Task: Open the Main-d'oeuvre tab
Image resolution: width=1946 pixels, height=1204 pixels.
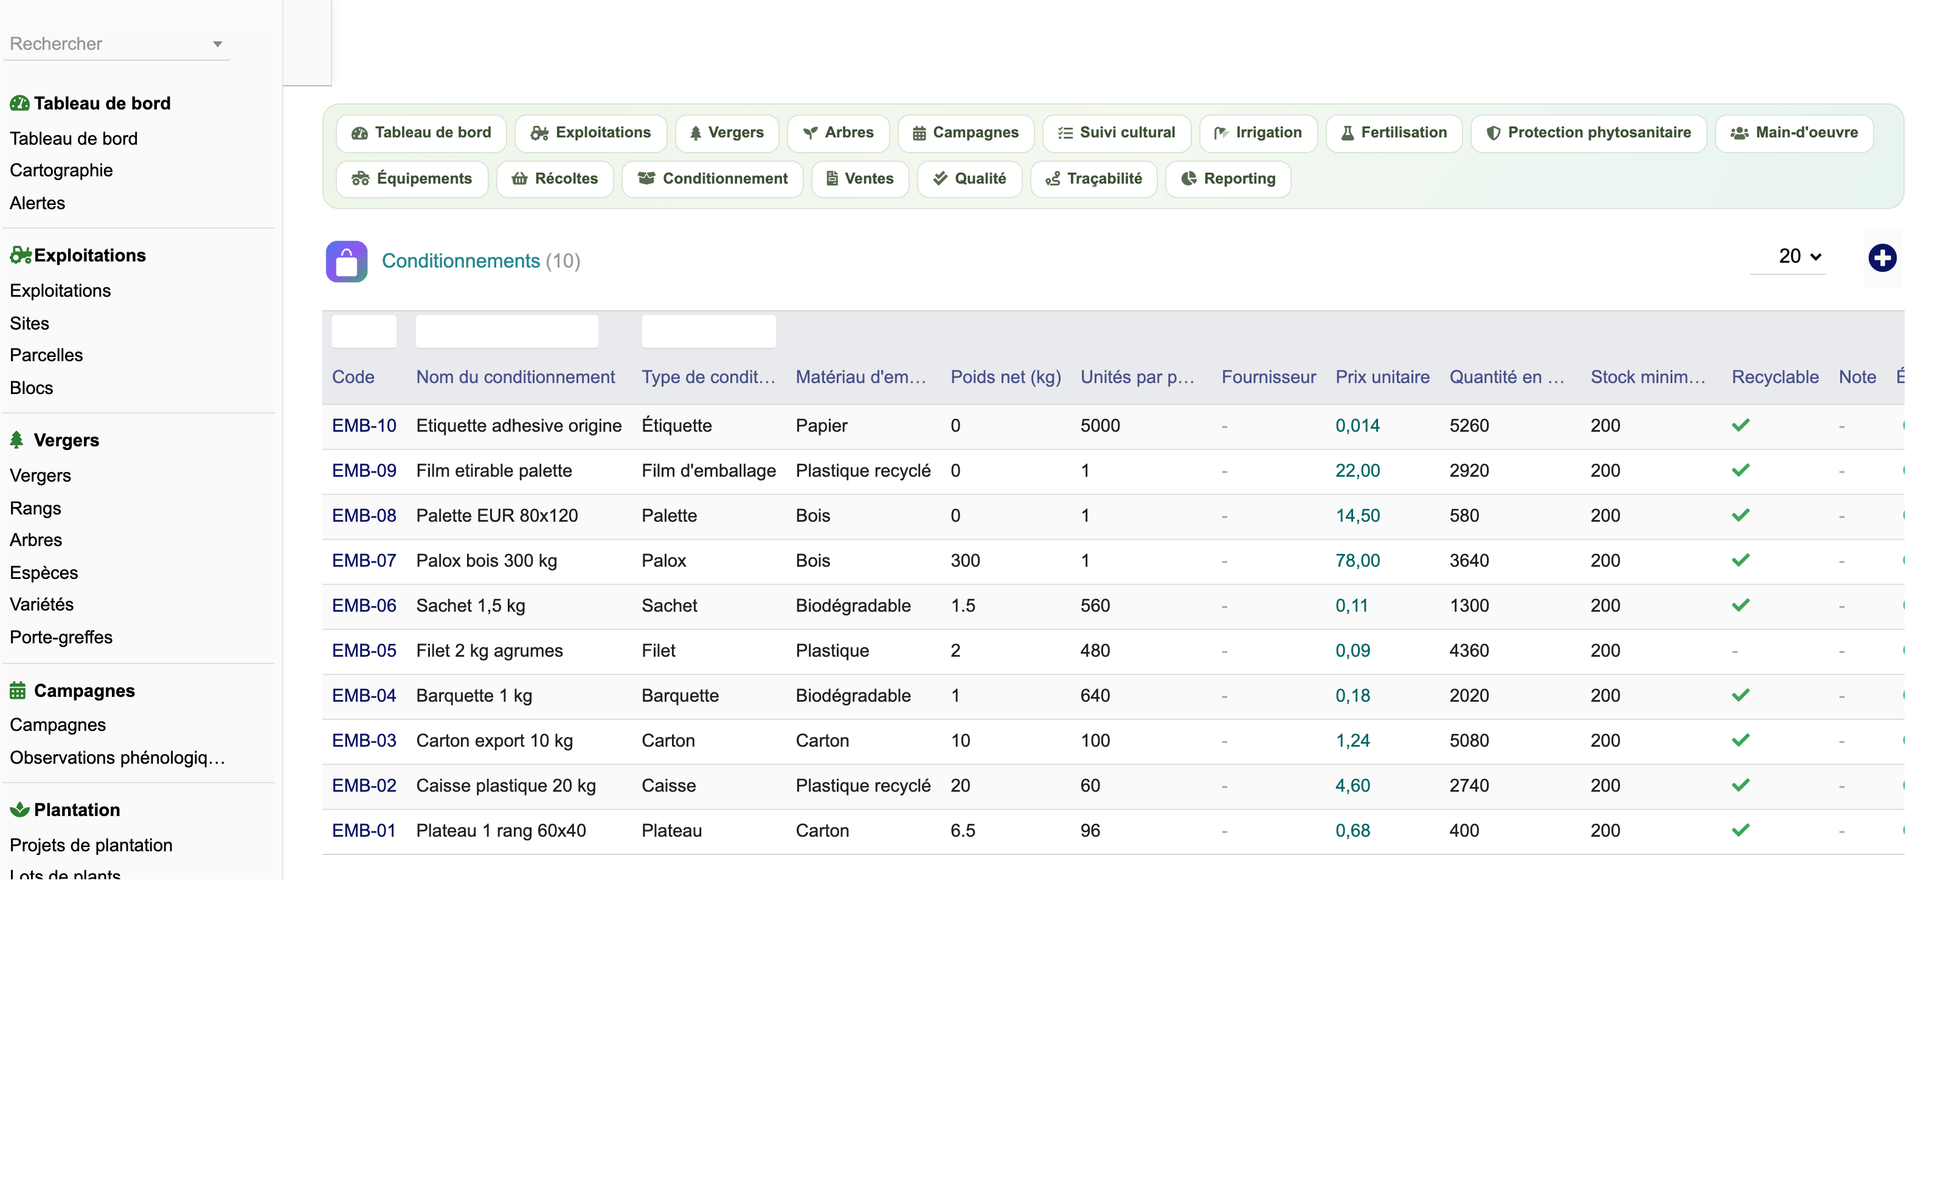Action: coord(1794,133)
